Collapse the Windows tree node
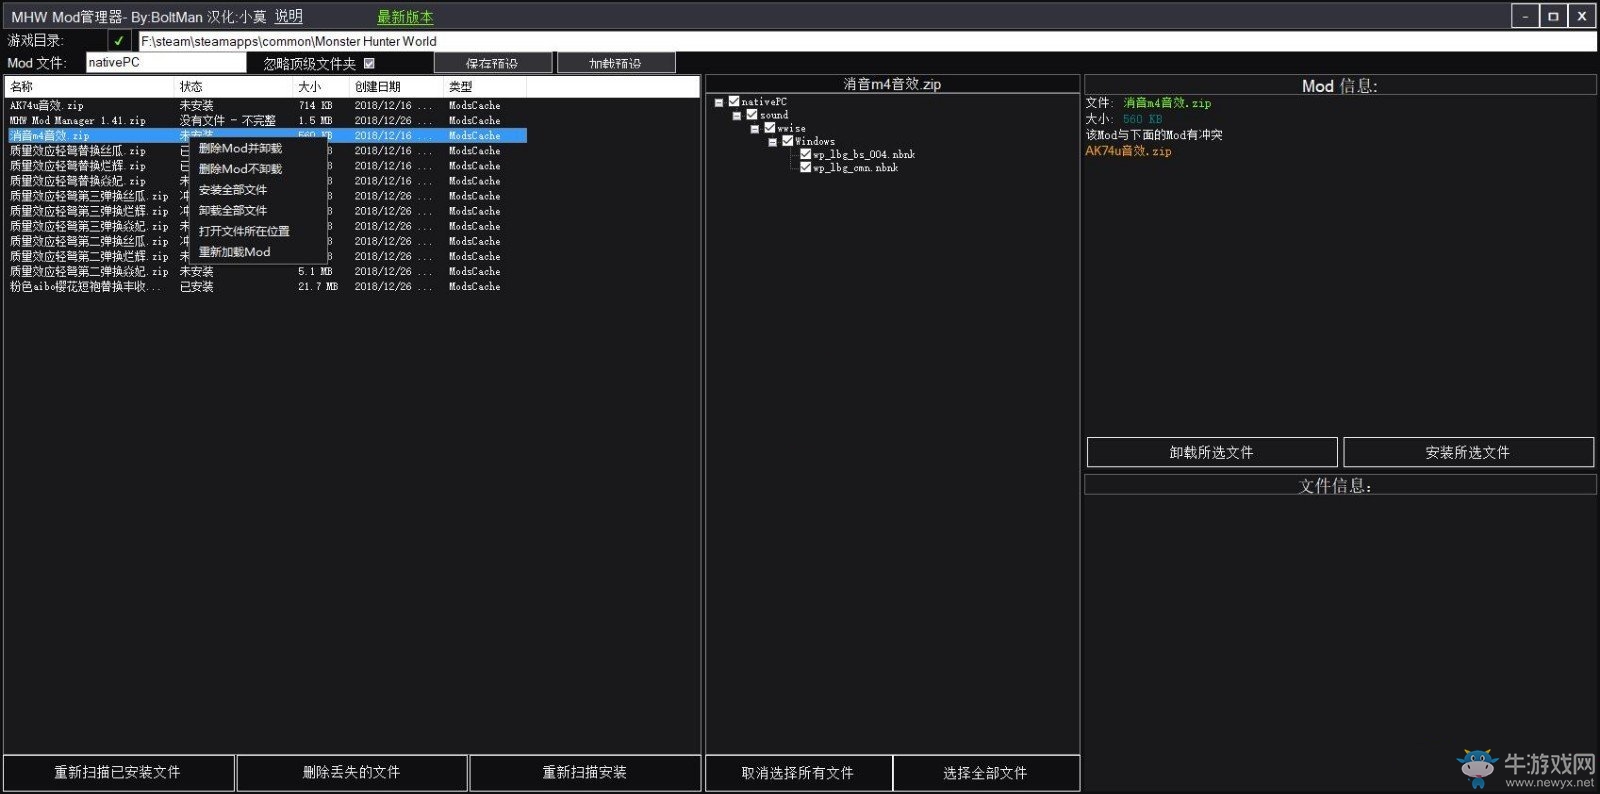1600x794 pixels. [x=772, y=142]
